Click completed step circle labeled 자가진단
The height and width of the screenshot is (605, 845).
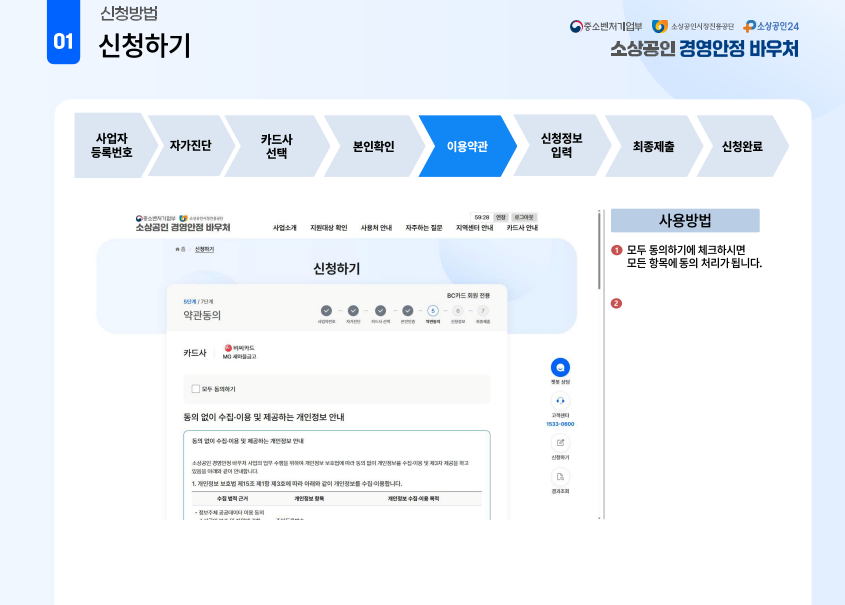click(x=353, y=311)
